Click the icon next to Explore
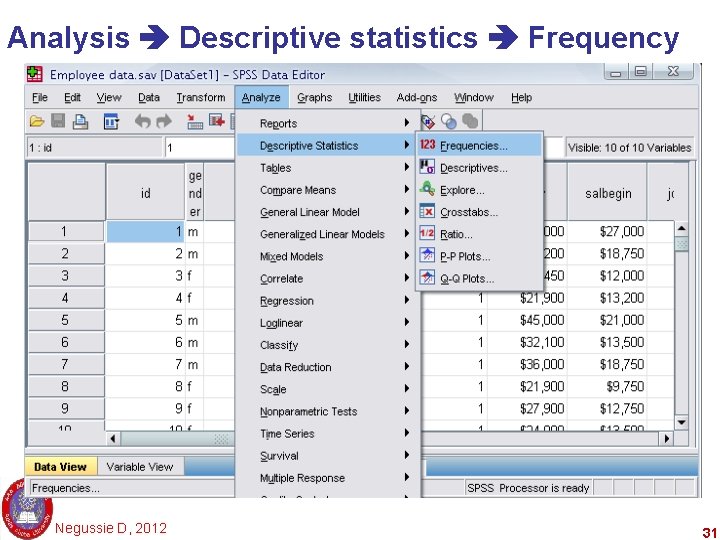 [427, 189]
